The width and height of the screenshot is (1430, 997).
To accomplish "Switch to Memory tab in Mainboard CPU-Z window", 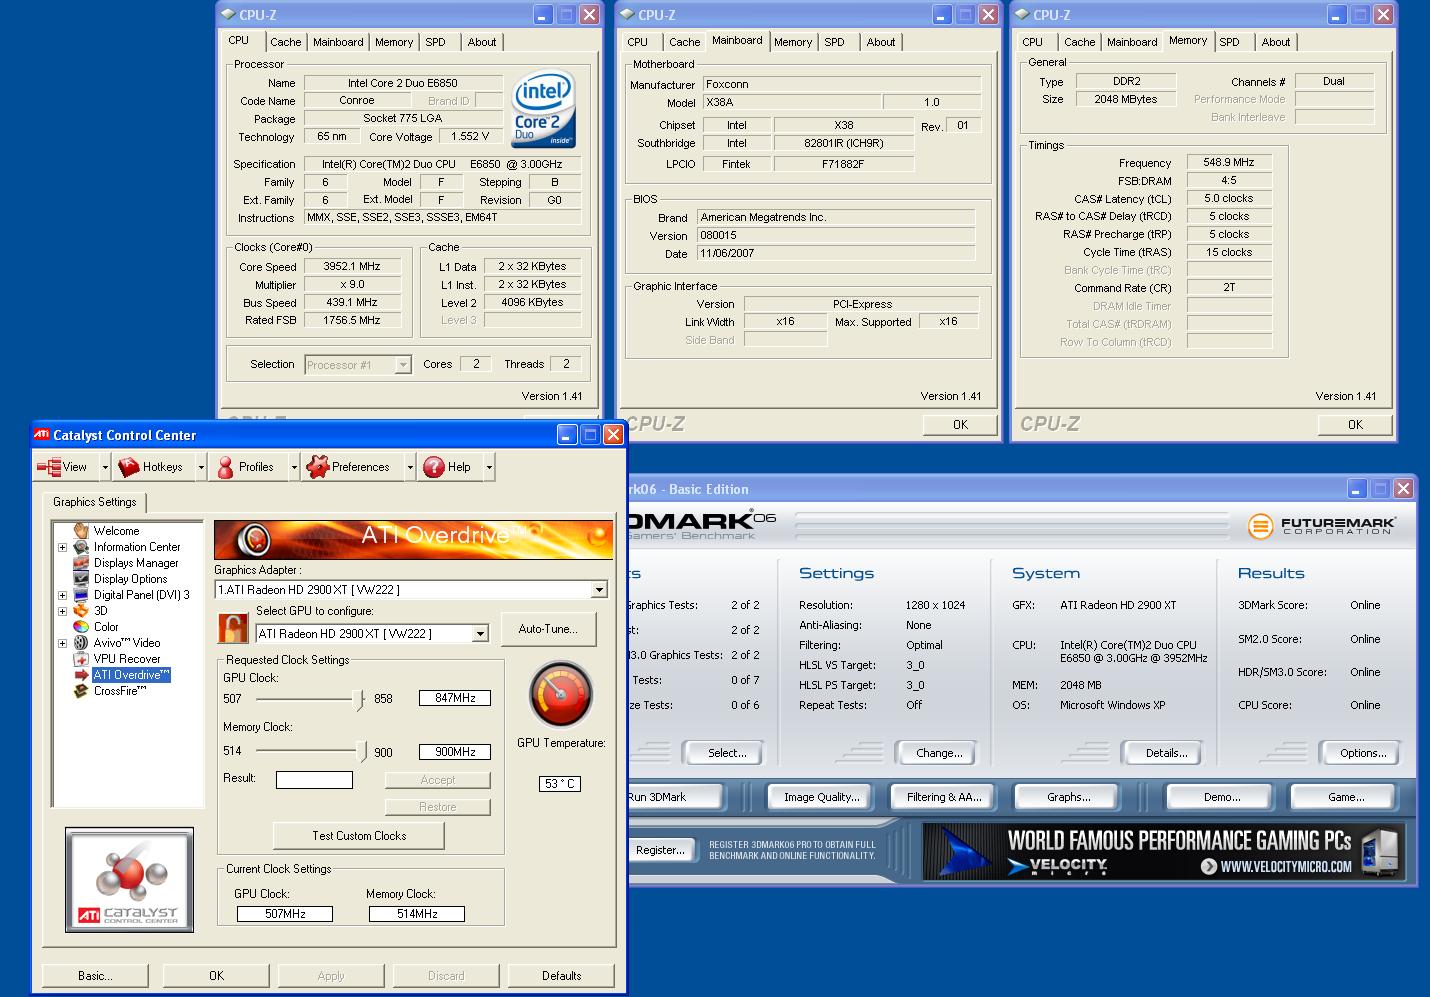I will point(793,42).
